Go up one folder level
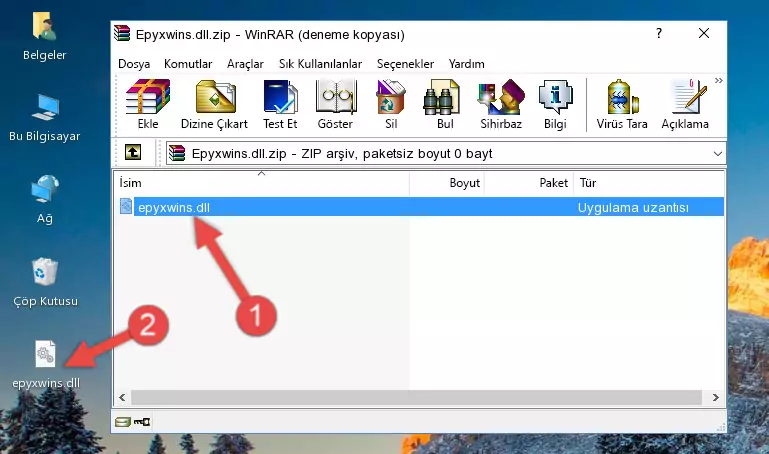This screenshot has height=454, width=769. (133, 152)
